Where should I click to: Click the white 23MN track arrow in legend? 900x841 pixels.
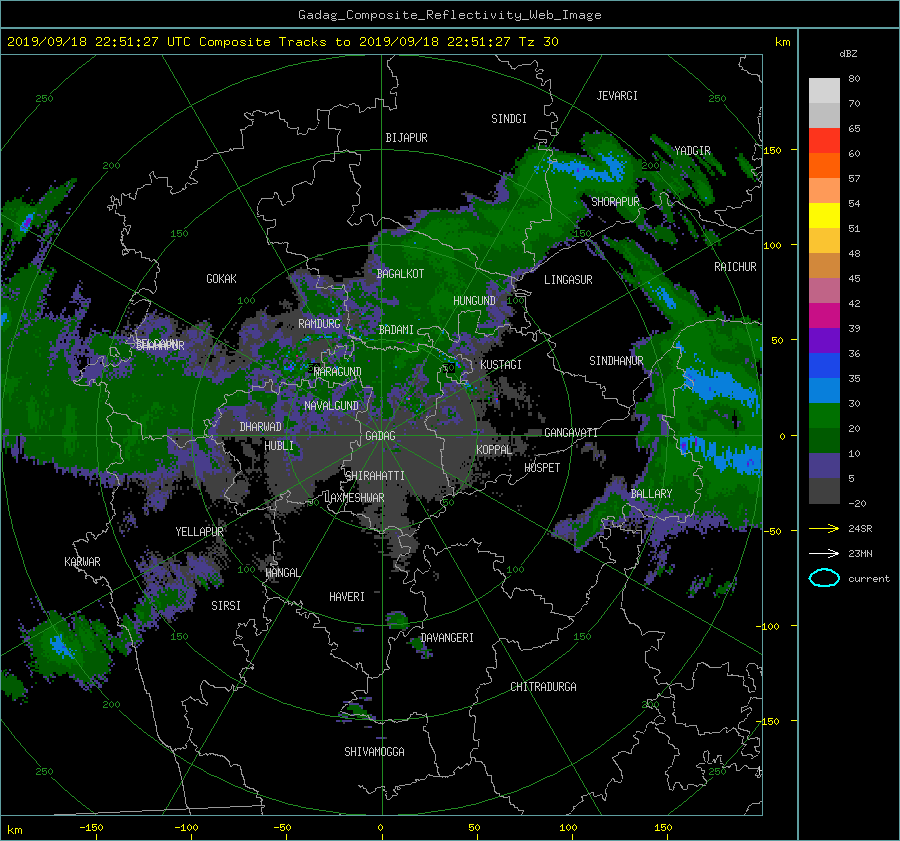coord(824,553)
